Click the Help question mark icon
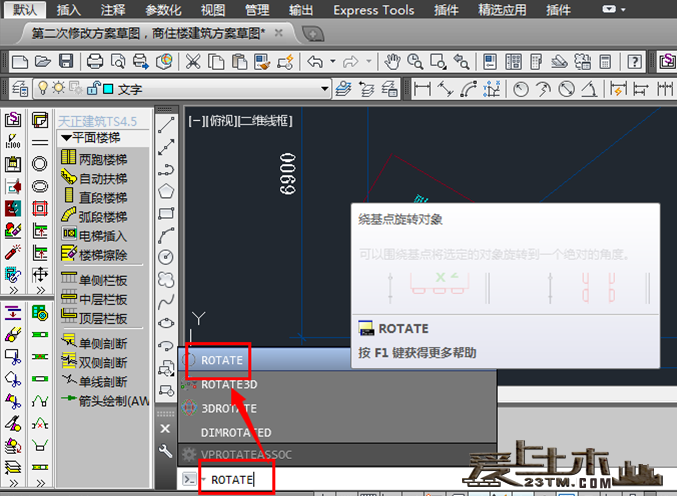This screenshot has width=677, height=496. pos(634,62)
